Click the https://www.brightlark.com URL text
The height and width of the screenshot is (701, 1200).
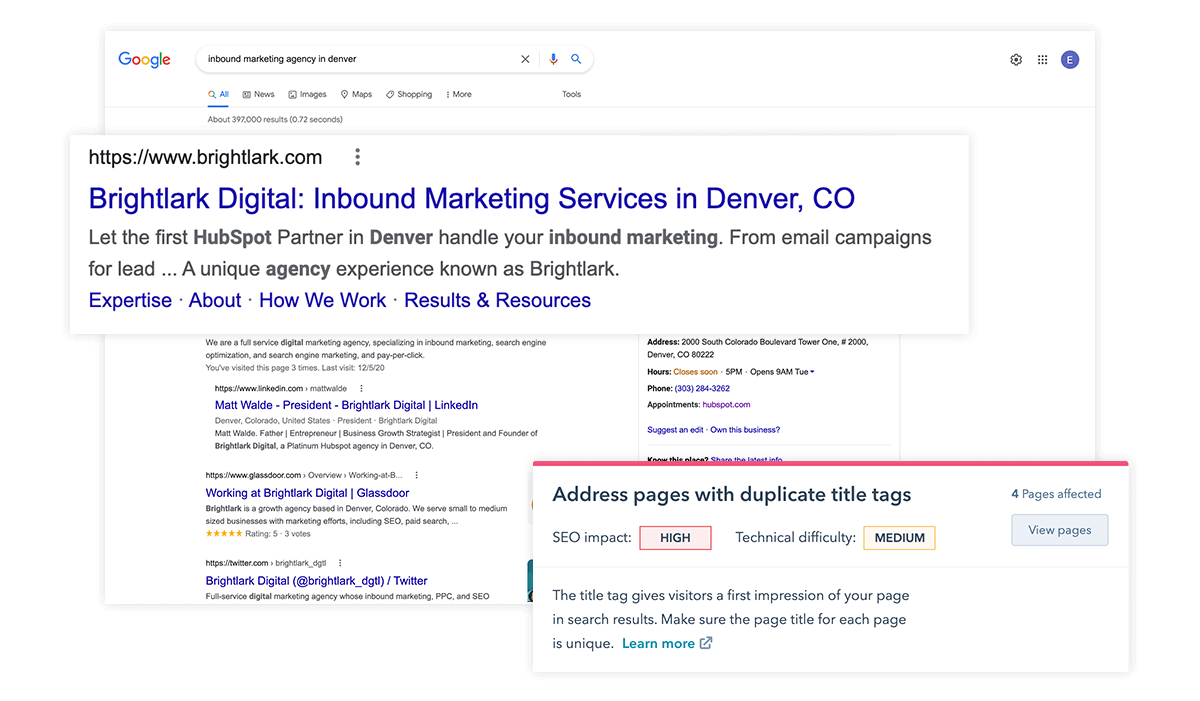205,157
